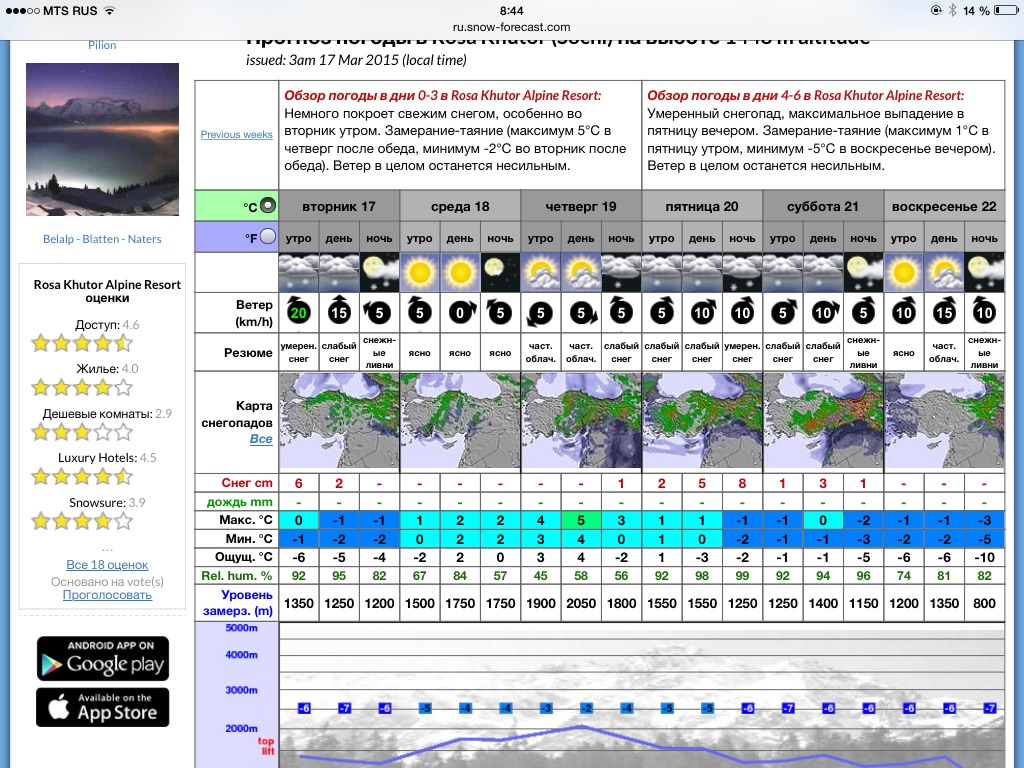1024x768 pixels.
Task: Click the Снег cm row label
Action: [247, 483]
